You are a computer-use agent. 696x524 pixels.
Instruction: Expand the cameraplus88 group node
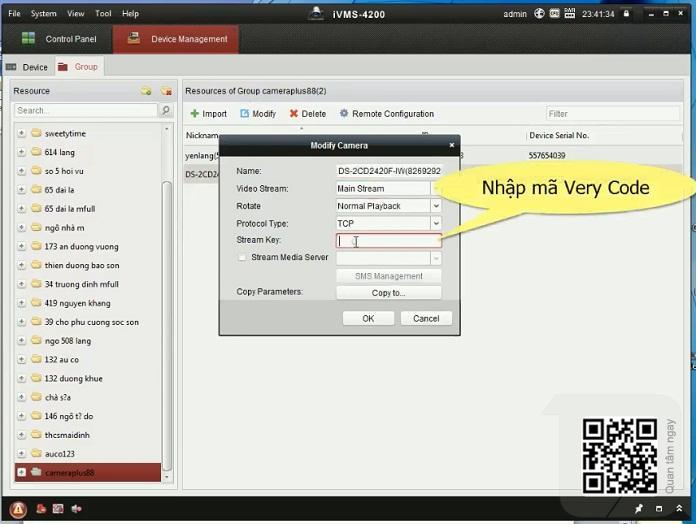click(22, 472)
